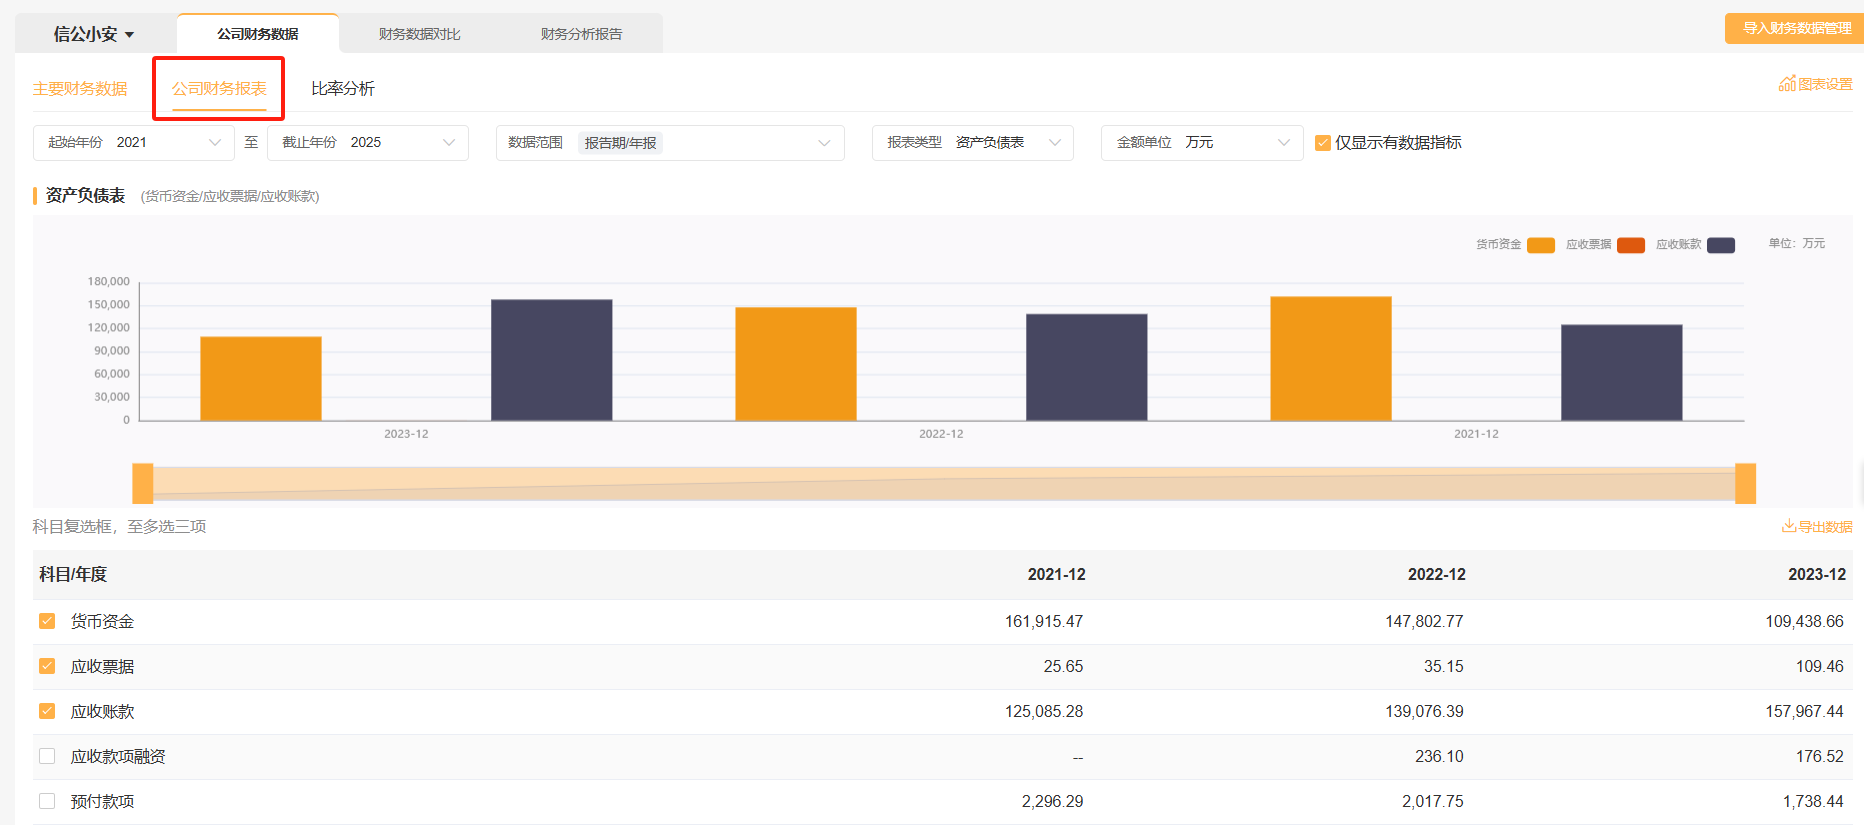Click the 货币资金 orange legend swatch

coord(1540,245)
